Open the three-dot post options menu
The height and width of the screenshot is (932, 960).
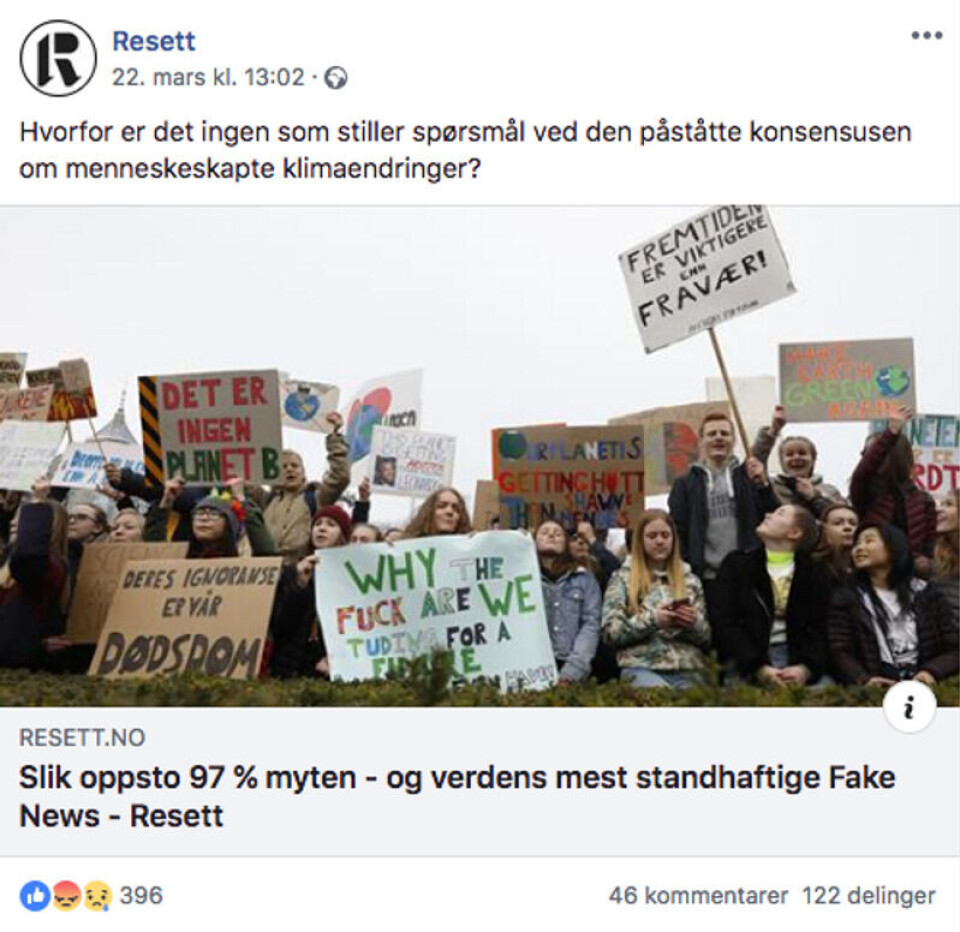927,35
